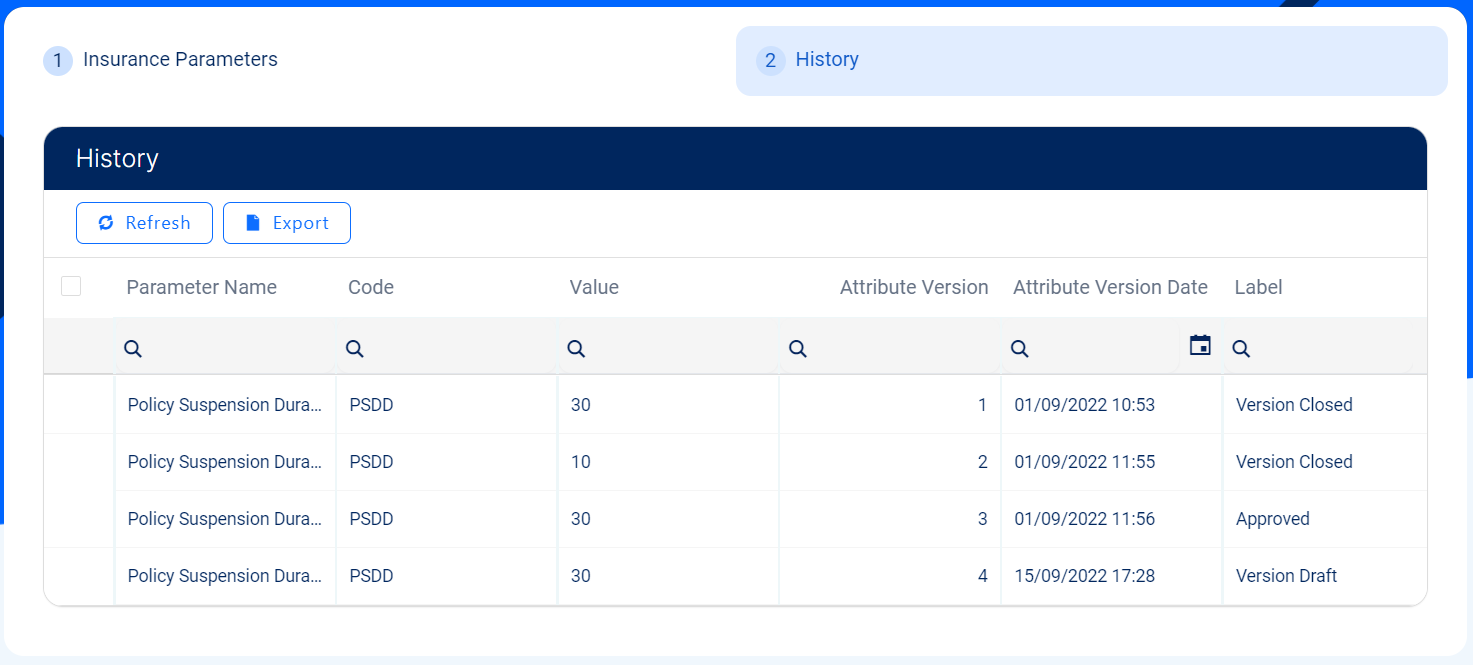Image resolution: width=1473 pixels, height=665 pixels.
Task: Click the Label filter input field
Action: tap(1330, 348)
